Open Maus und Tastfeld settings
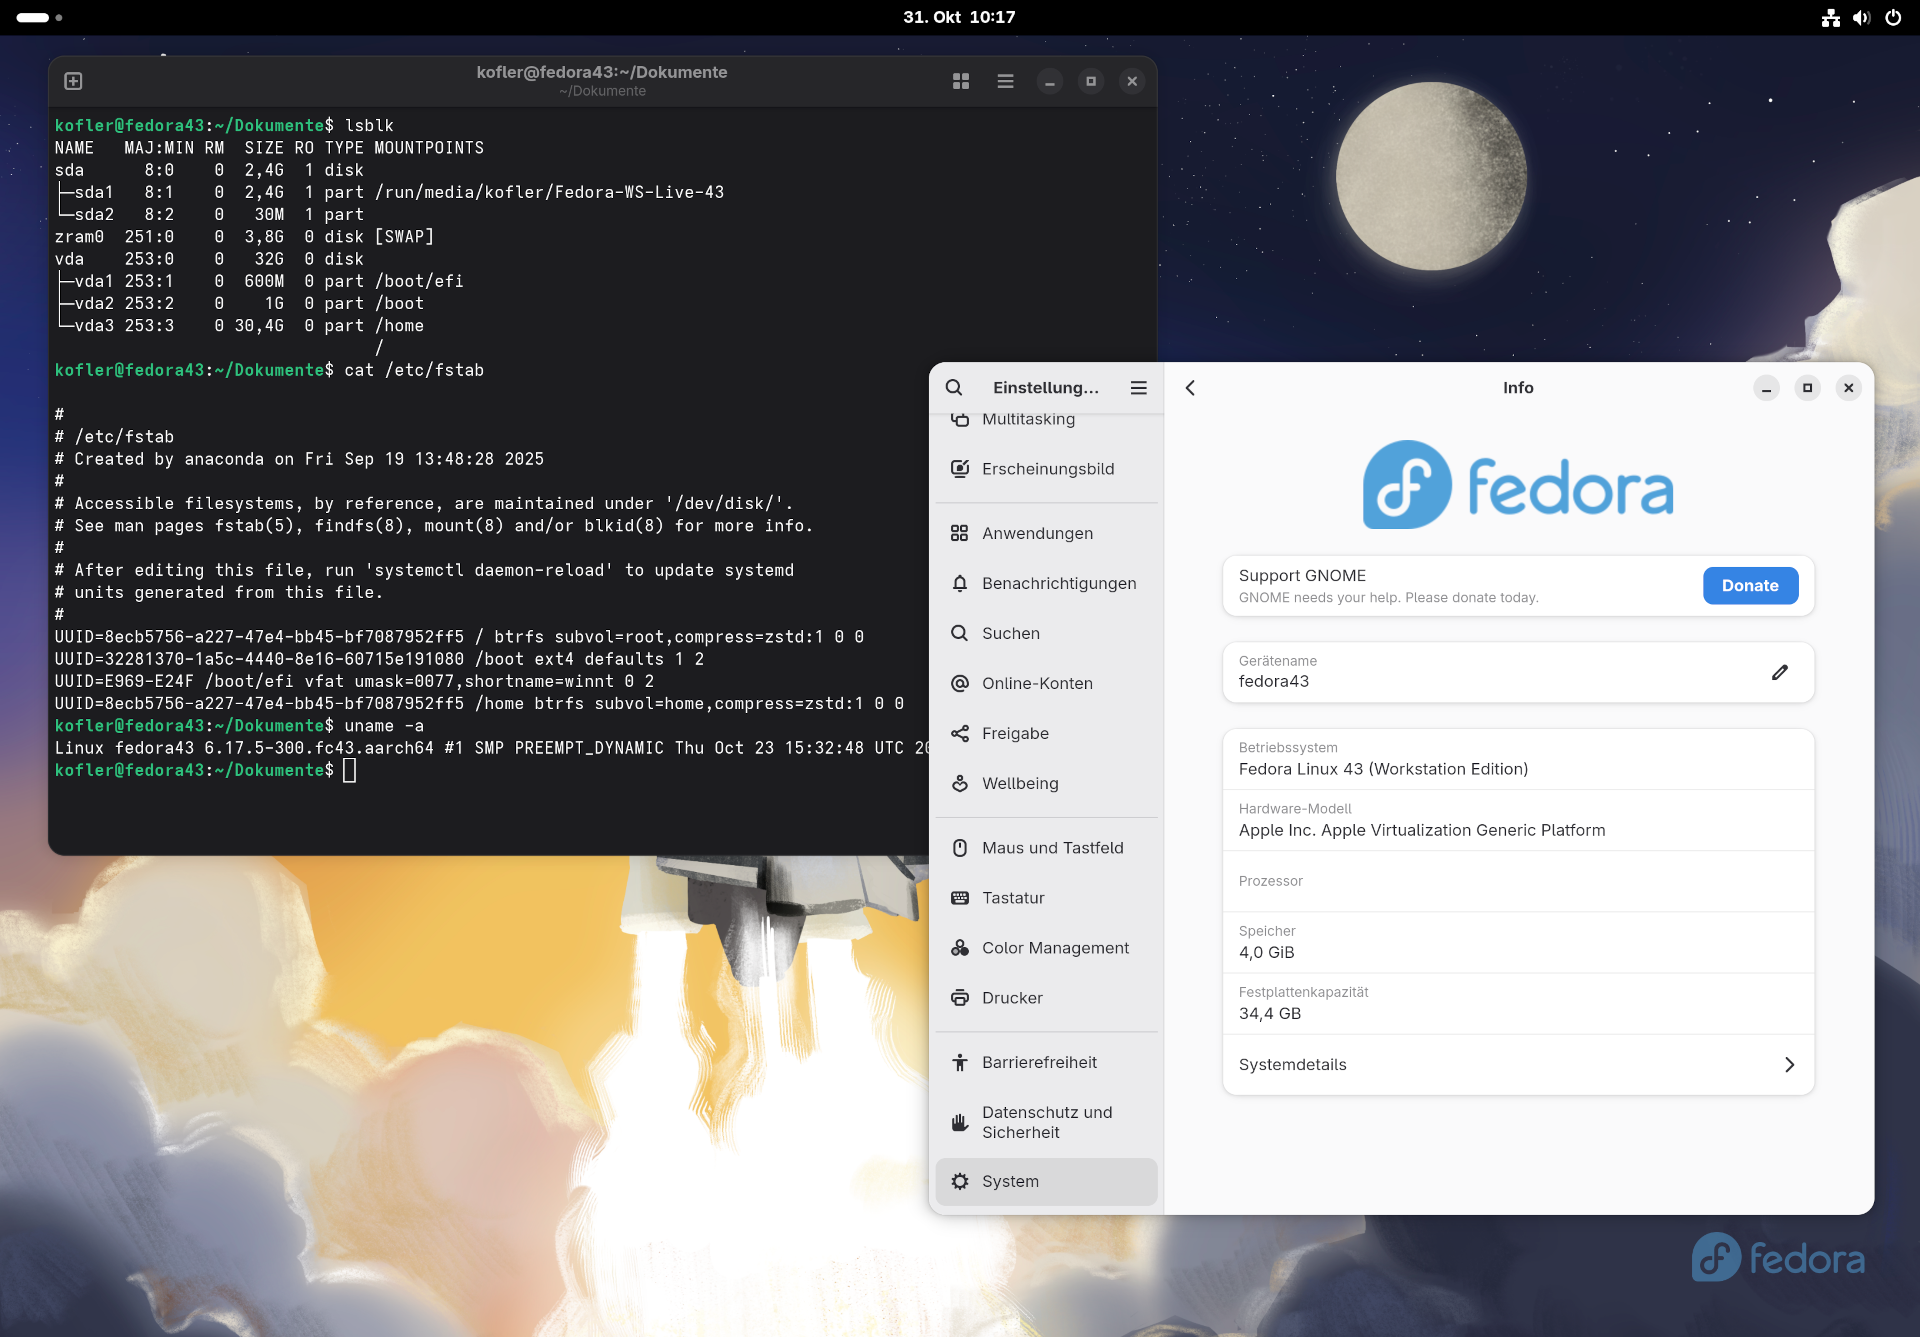Screen dimensions: 1920x1337 [x=1051, y=848]
